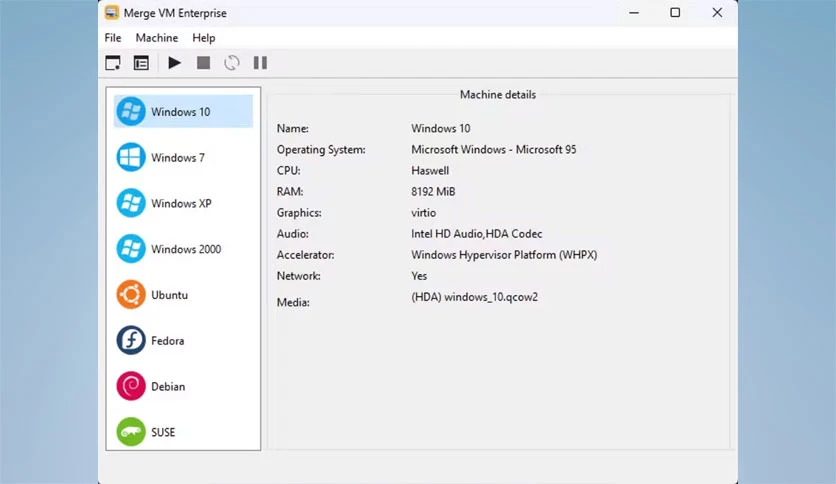Click the new machine toolbar icon
This screenshot has height=484, width=836.
[x=113, y=63]
